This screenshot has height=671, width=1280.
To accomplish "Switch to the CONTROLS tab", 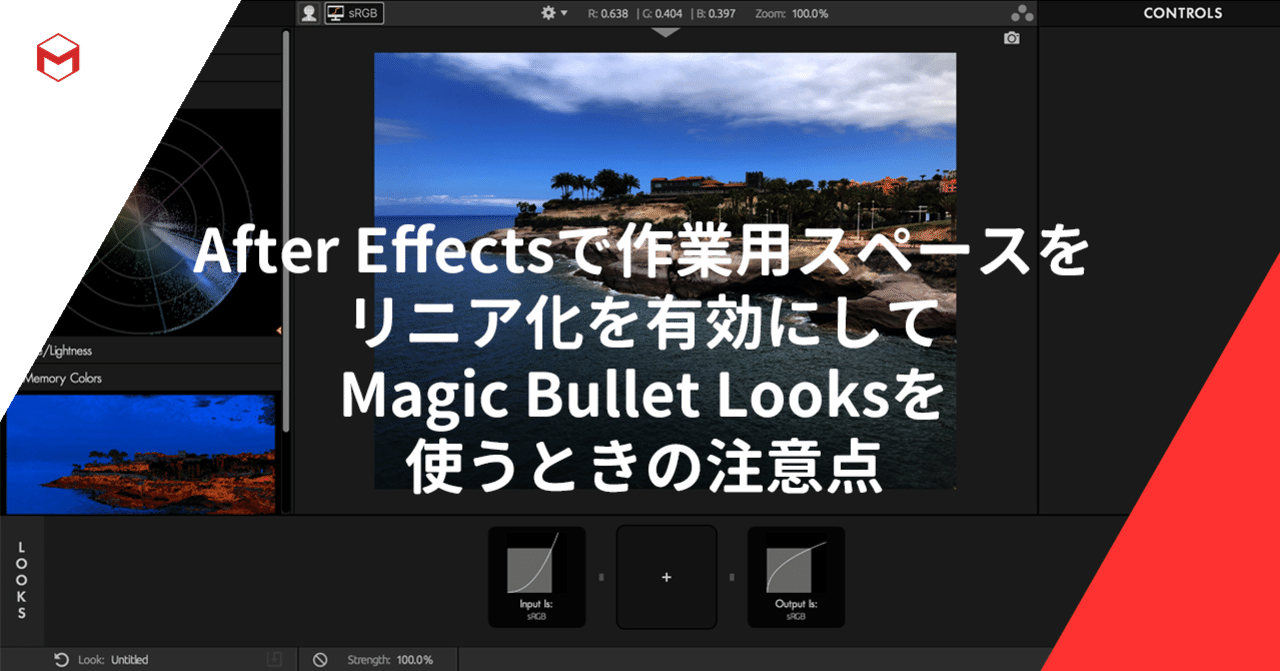I will coord(1183,13).
